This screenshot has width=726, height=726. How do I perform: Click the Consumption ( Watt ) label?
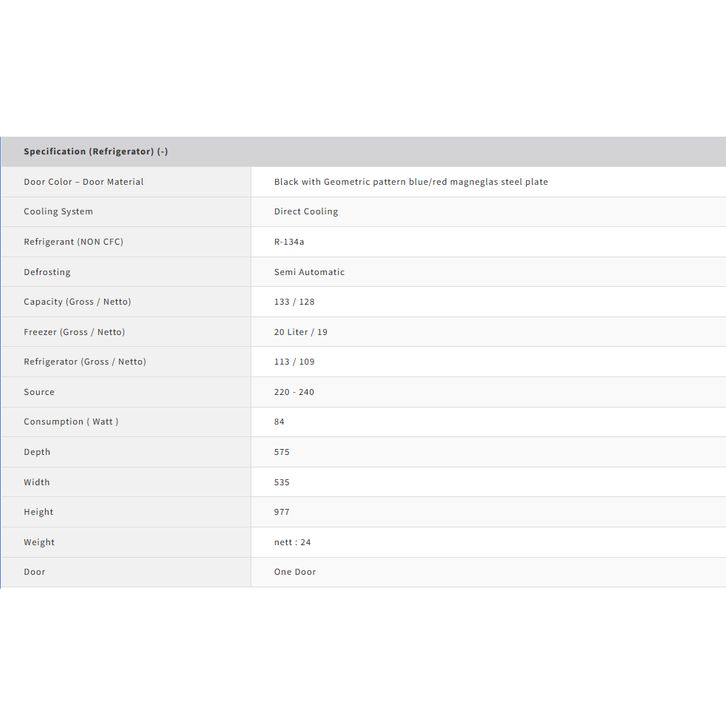[71, 422]
